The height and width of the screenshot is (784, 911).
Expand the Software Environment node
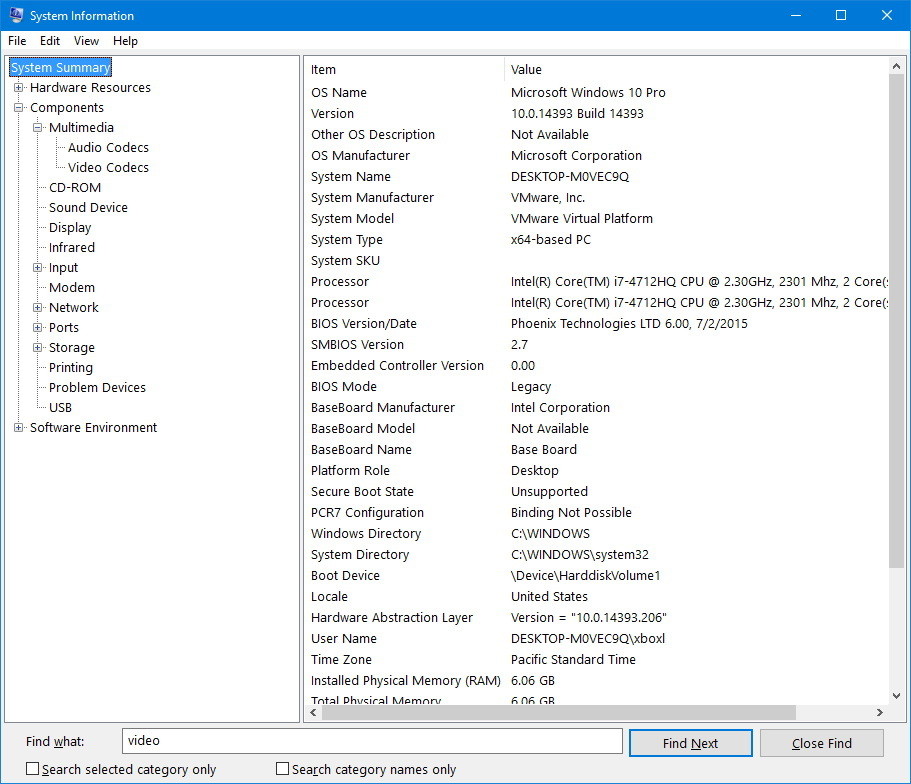(x=19, y=427)
